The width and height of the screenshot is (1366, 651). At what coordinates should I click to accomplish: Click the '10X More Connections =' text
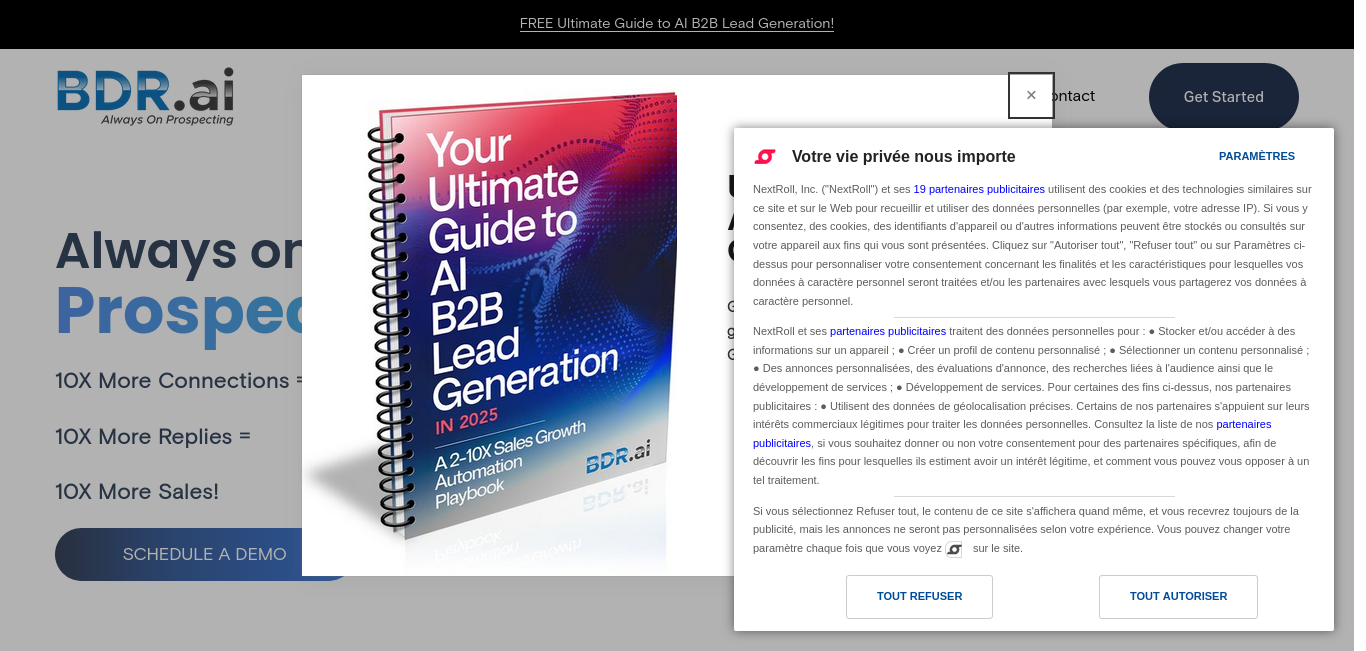180,381
